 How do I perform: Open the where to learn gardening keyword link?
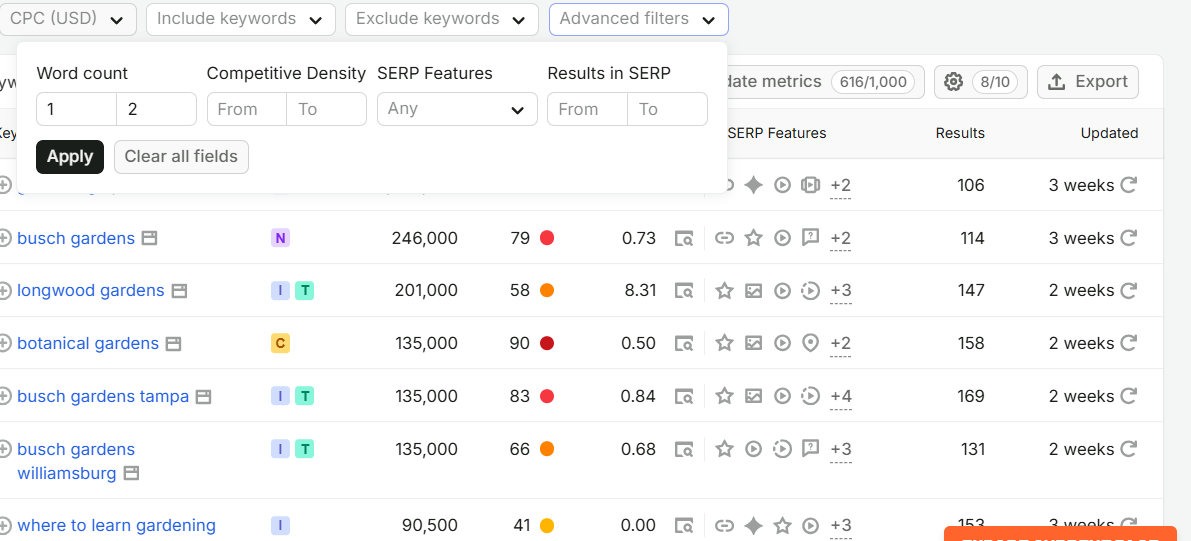coord(116,525)
